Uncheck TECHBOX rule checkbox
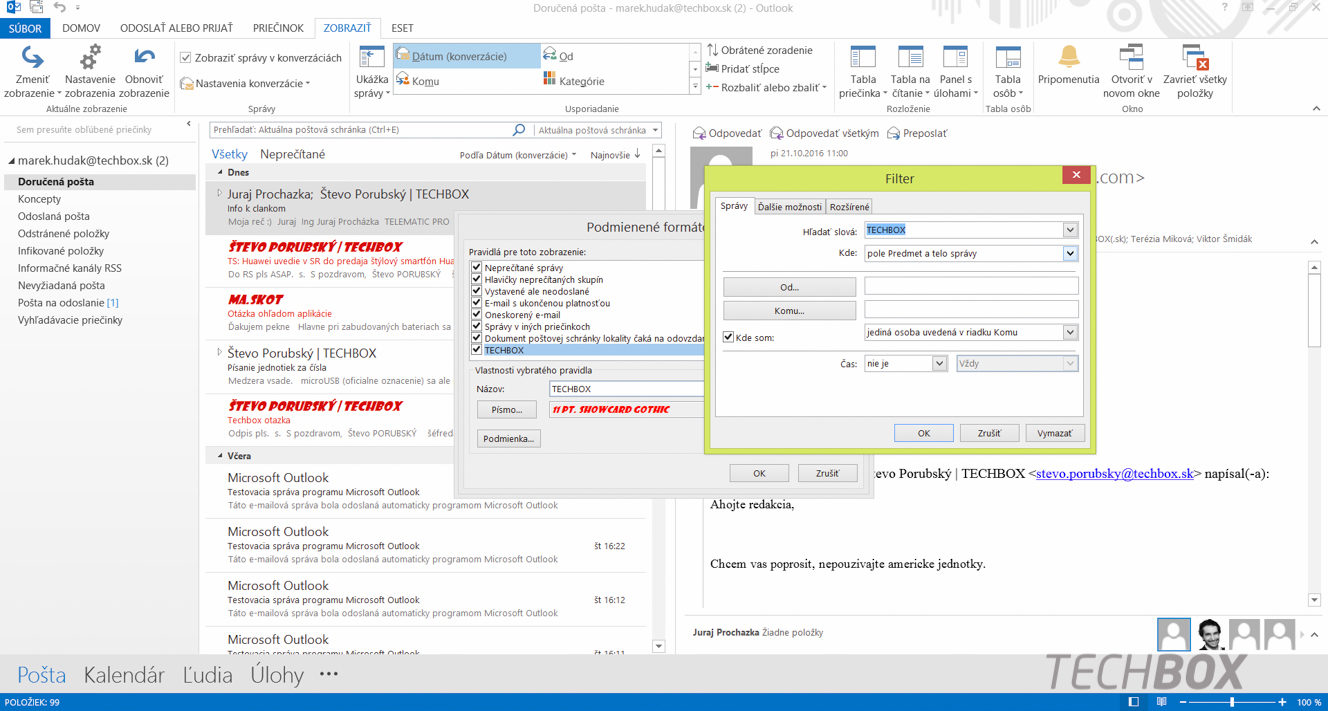Viewport: 1328px width, 711px height. point(477,350)
